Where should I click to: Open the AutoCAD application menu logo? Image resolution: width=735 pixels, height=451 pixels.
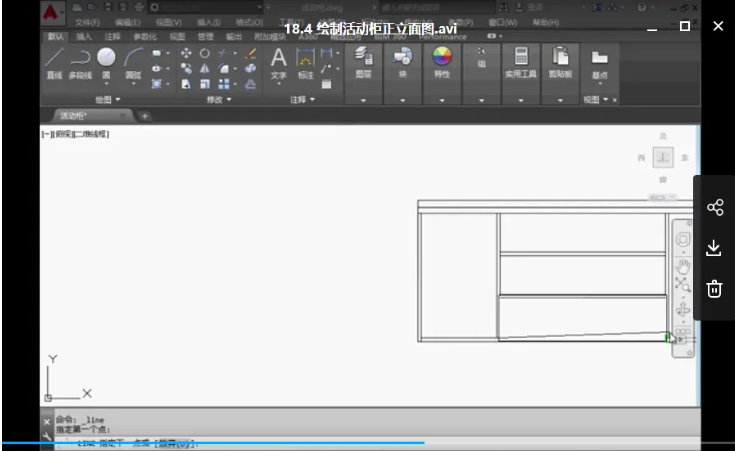click(x=51, y=12)
